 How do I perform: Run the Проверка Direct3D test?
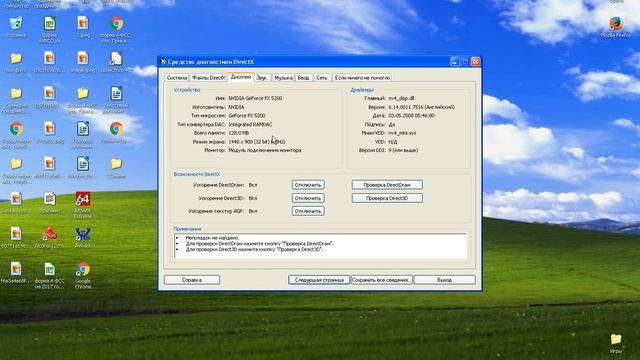click(387, 198)
